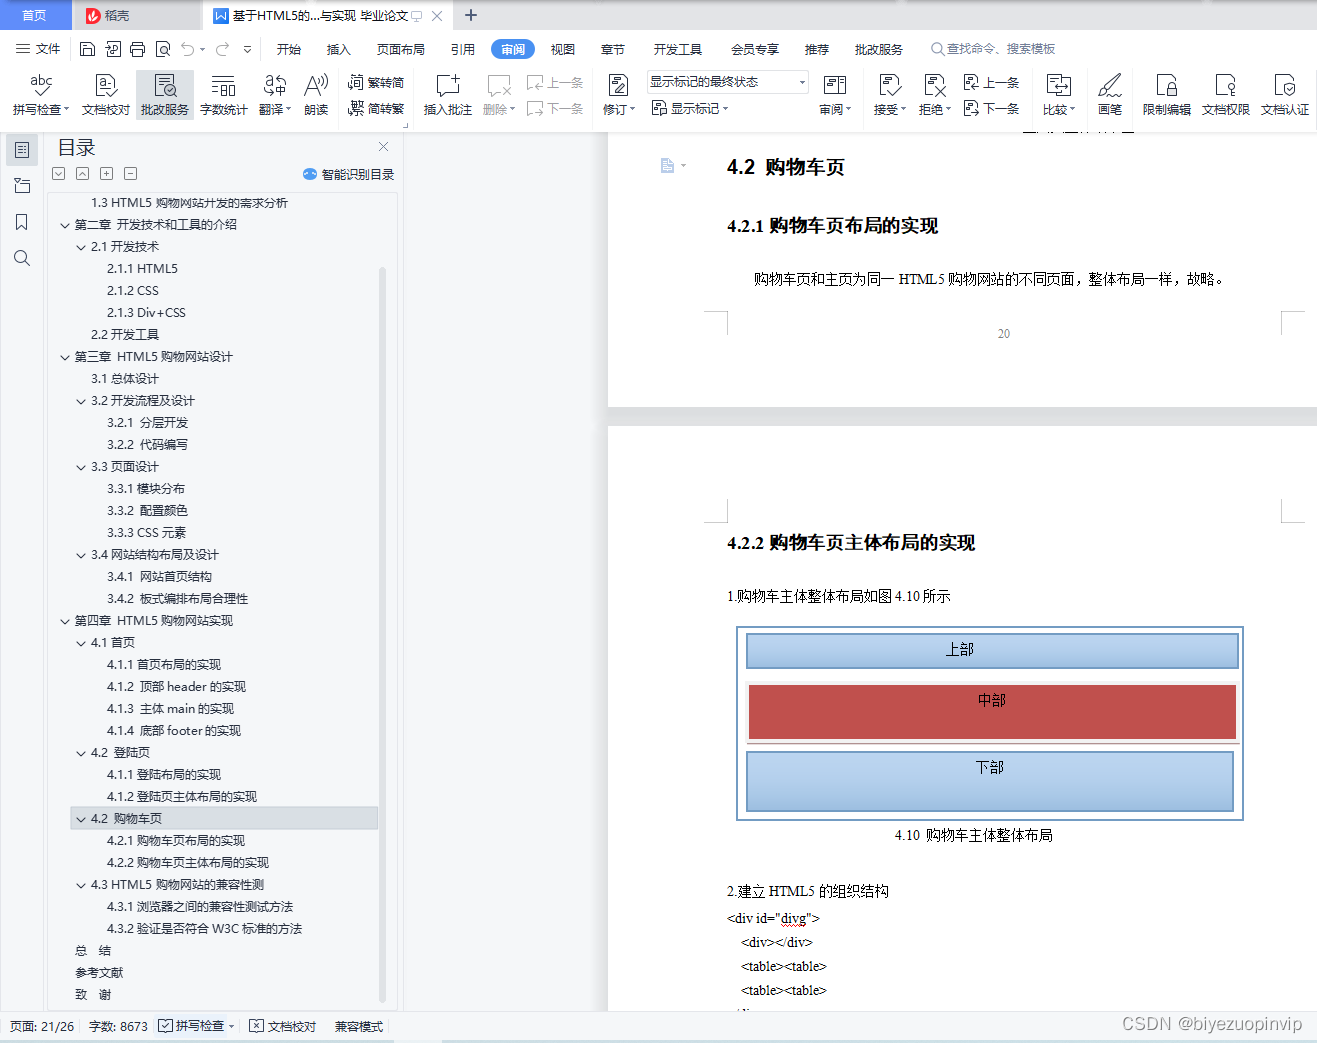The width and height of the screenshot is (1317, 1043).
Task: Switch to the 视图 ribbon tab
Action: [563, 49]
